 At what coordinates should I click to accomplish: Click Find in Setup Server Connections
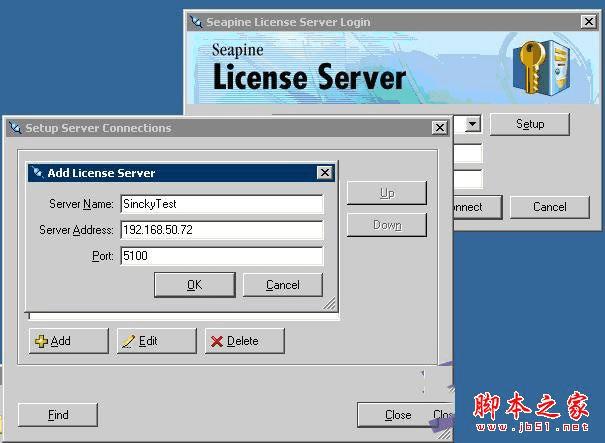tap(58, 415)
